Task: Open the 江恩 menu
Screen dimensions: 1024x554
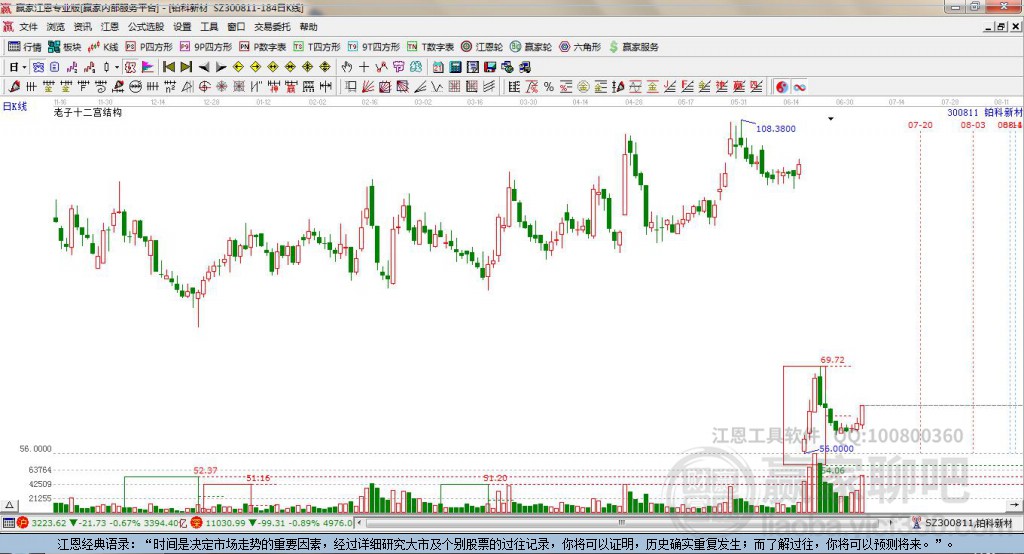Action: coord(110,27)
